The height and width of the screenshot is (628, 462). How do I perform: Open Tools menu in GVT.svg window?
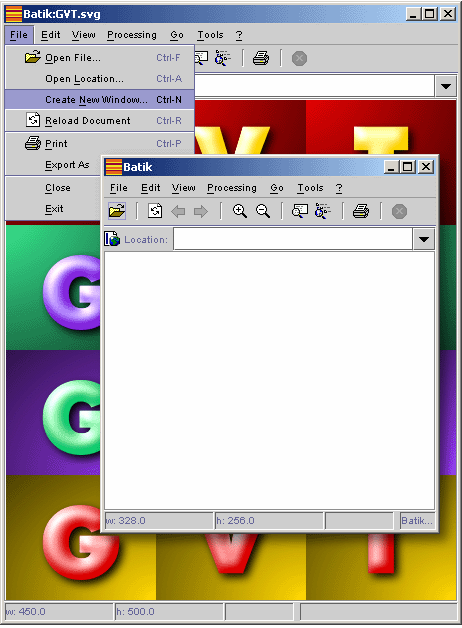pyautogui.click(x=210, y=35)
